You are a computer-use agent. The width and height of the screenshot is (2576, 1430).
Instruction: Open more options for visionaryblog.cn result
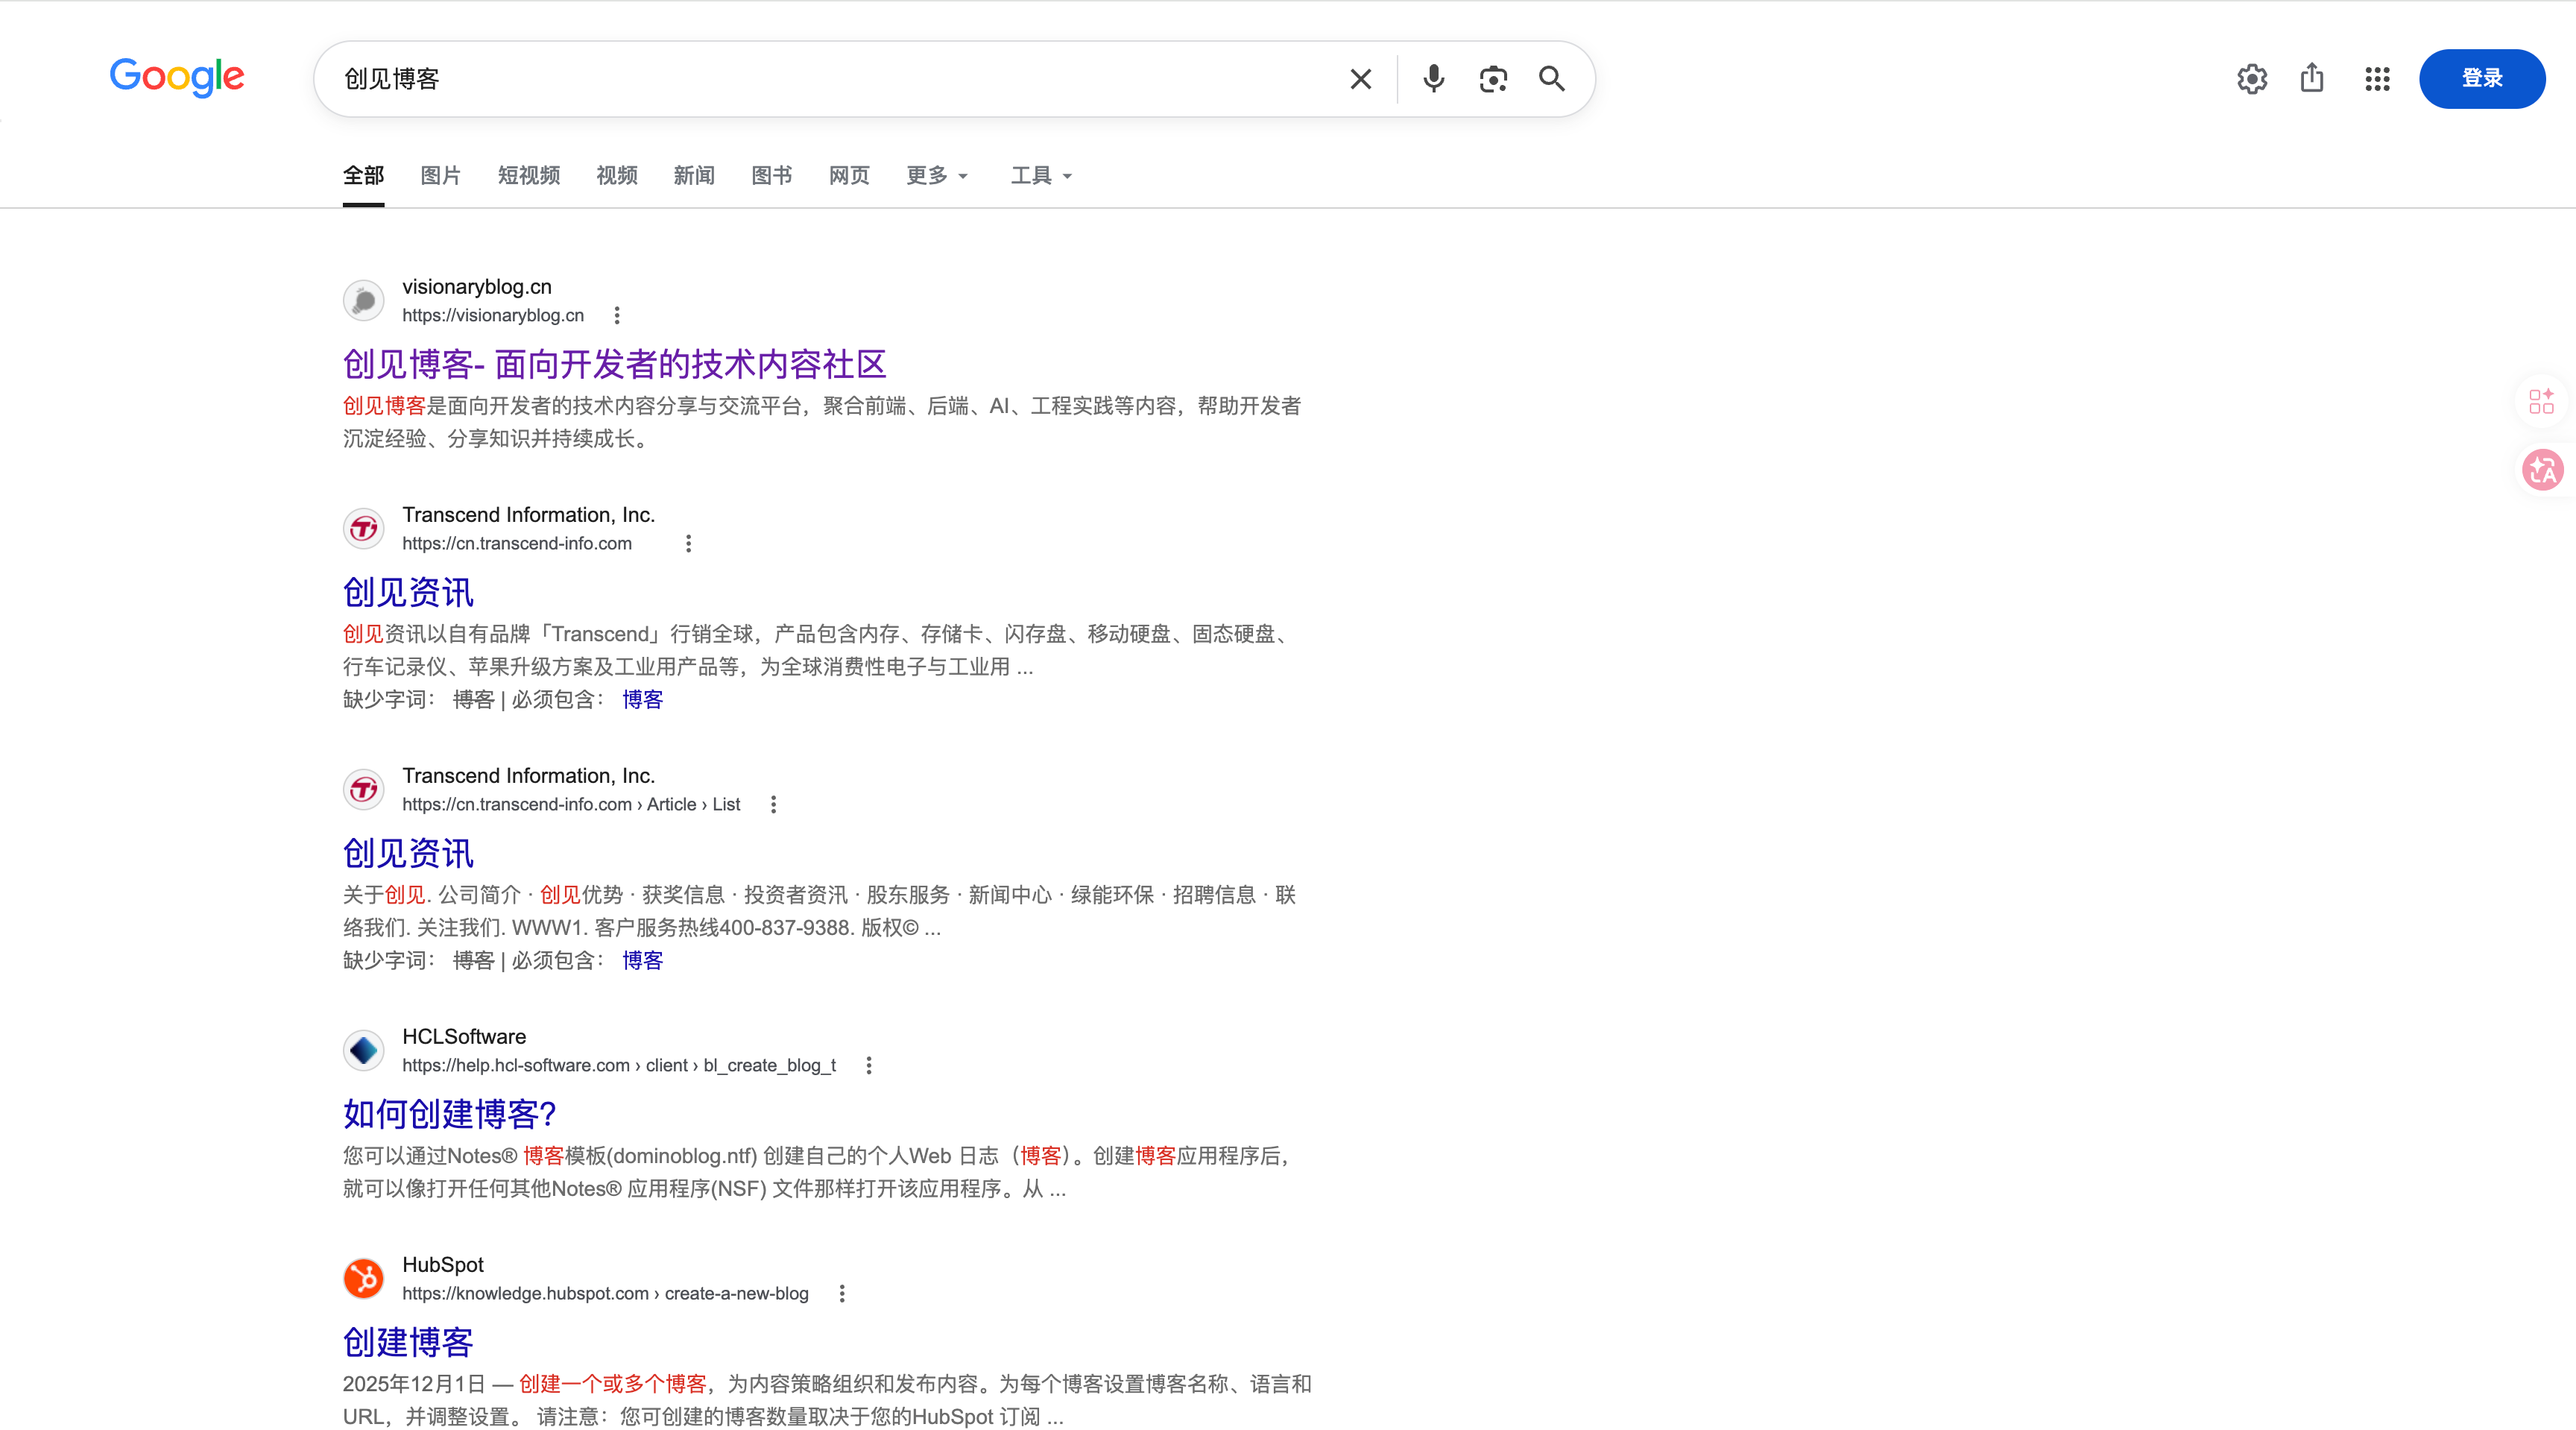[617, 316]
